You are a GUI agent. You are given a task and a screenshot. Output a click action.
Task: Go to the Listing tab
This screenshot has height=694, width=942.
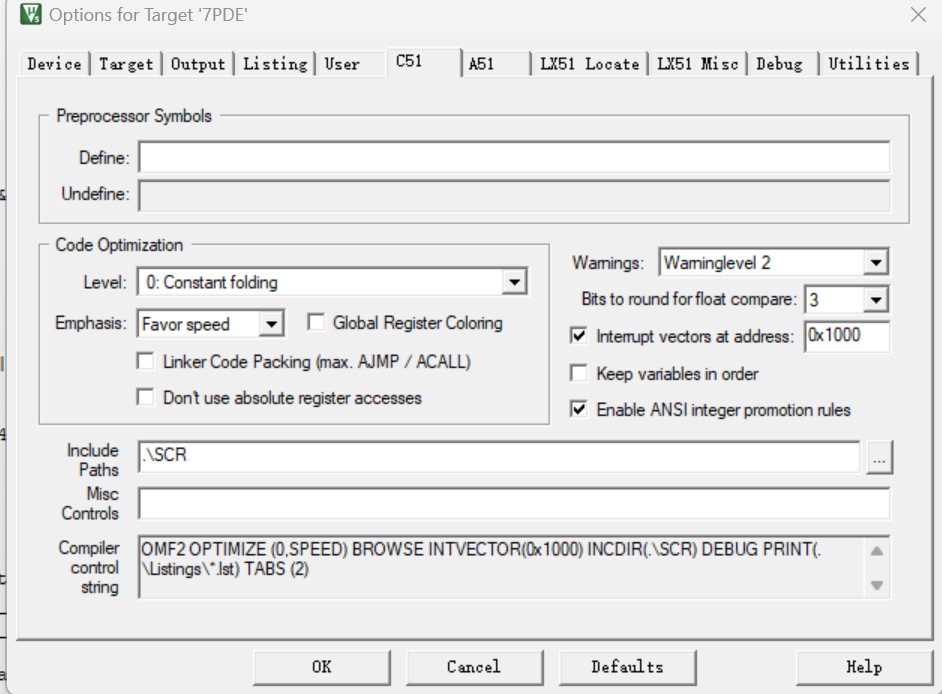point(275,64)
